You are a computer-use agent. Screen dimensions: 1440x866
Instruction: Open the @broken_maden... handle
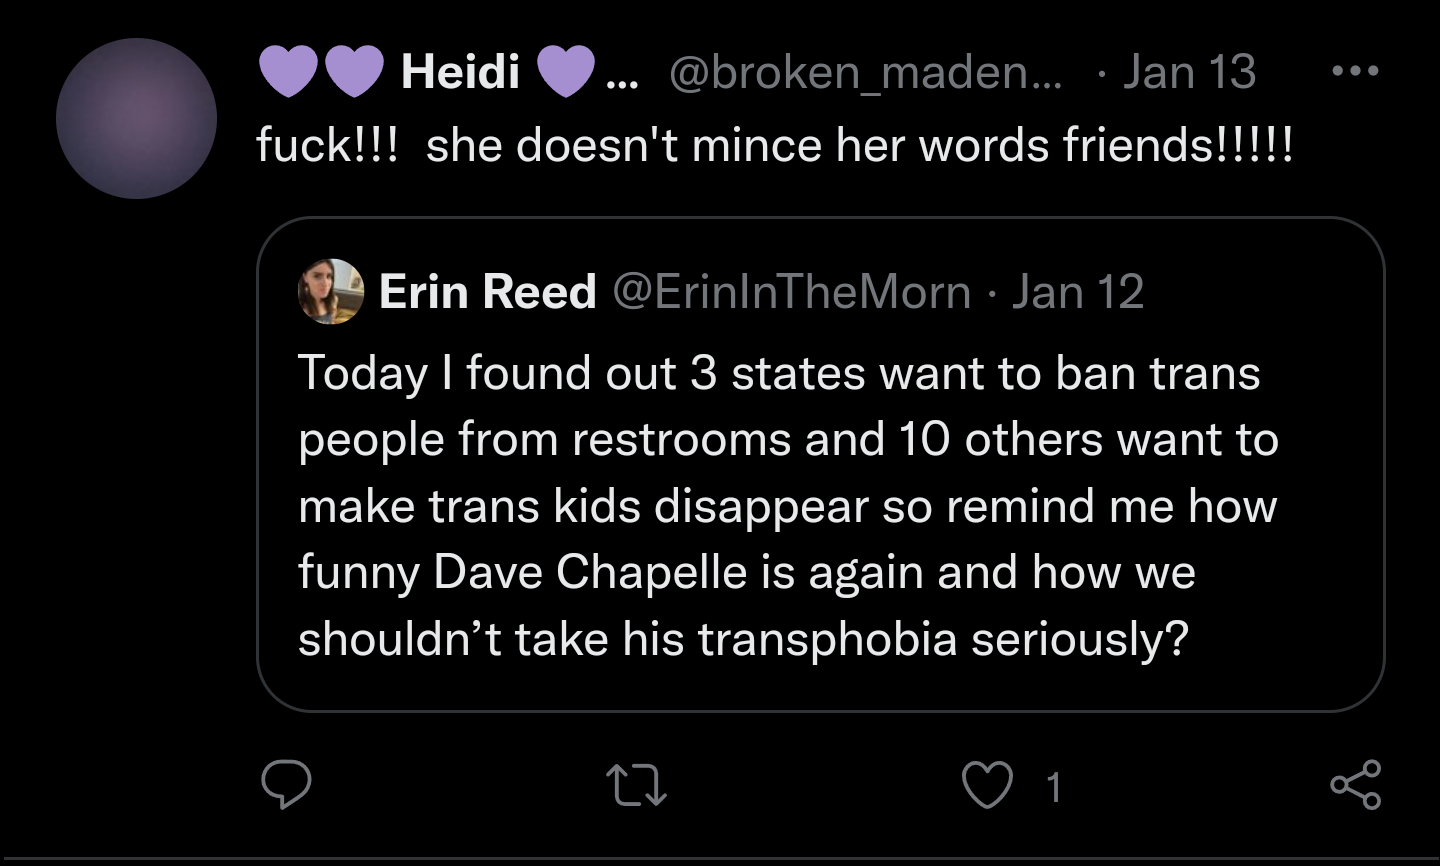[865, 72]
